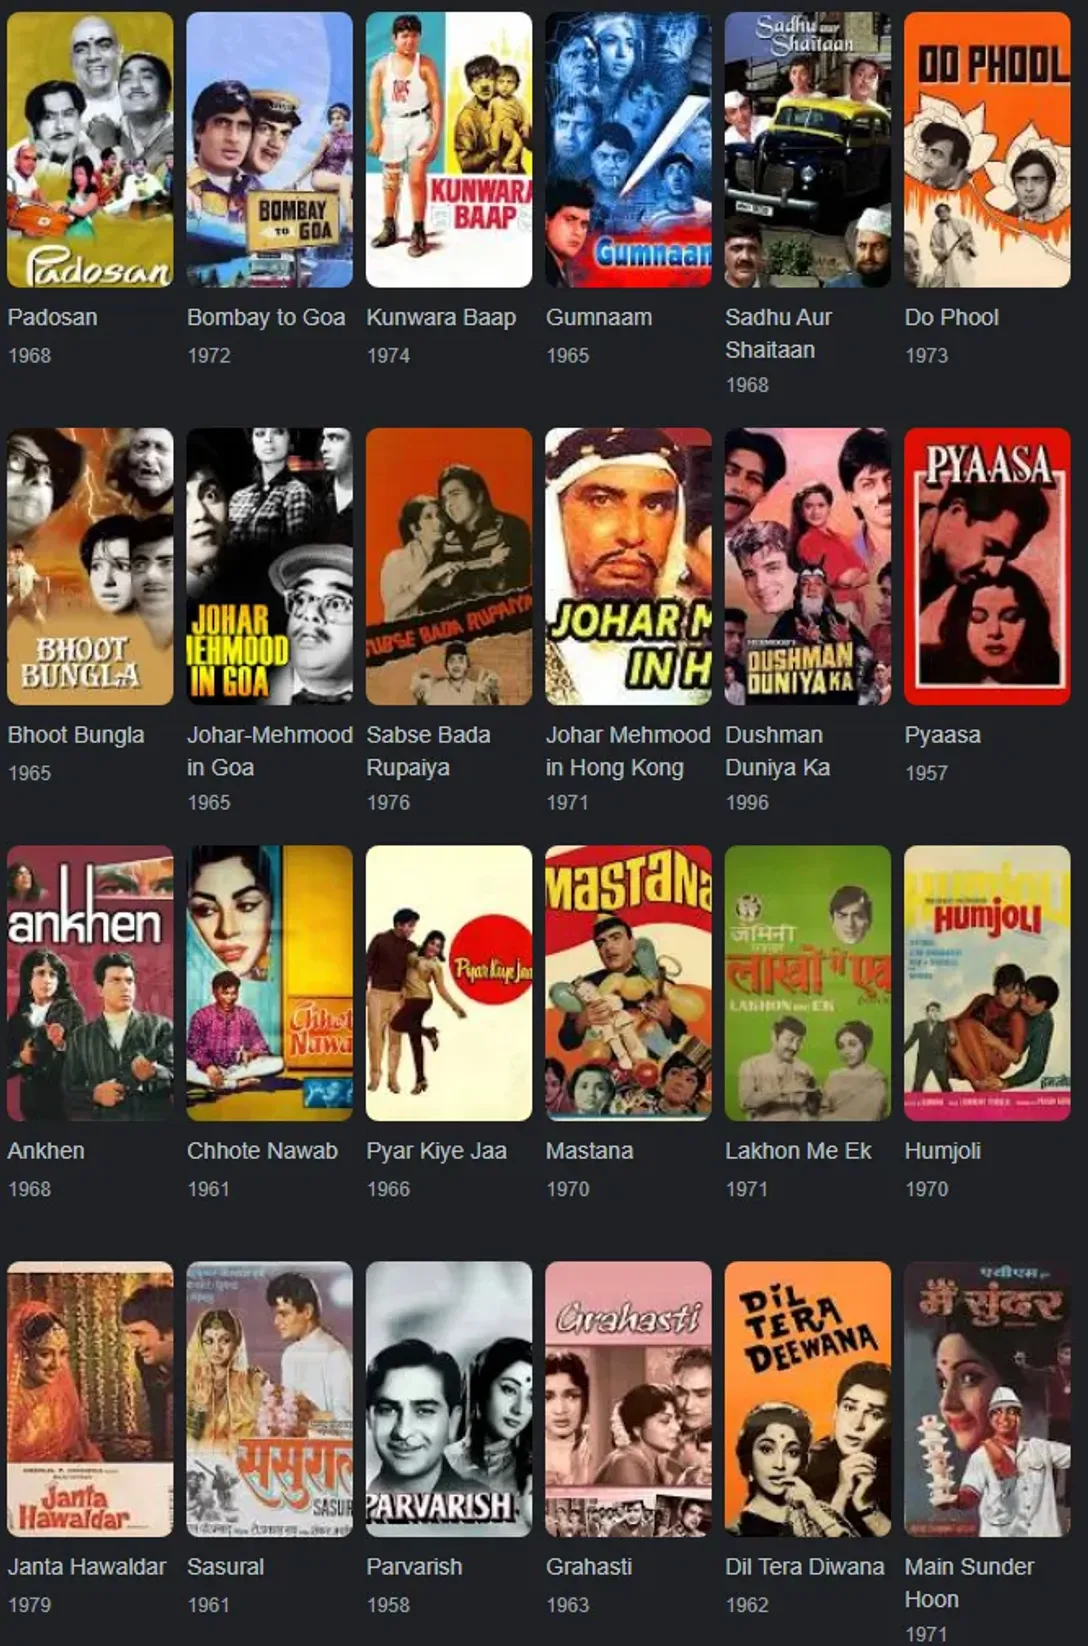Image resolution: width=1088 pixels, height=1646 pixels.
Task: Click the Lakhon Me Ek title
Action: (798, 1151)
